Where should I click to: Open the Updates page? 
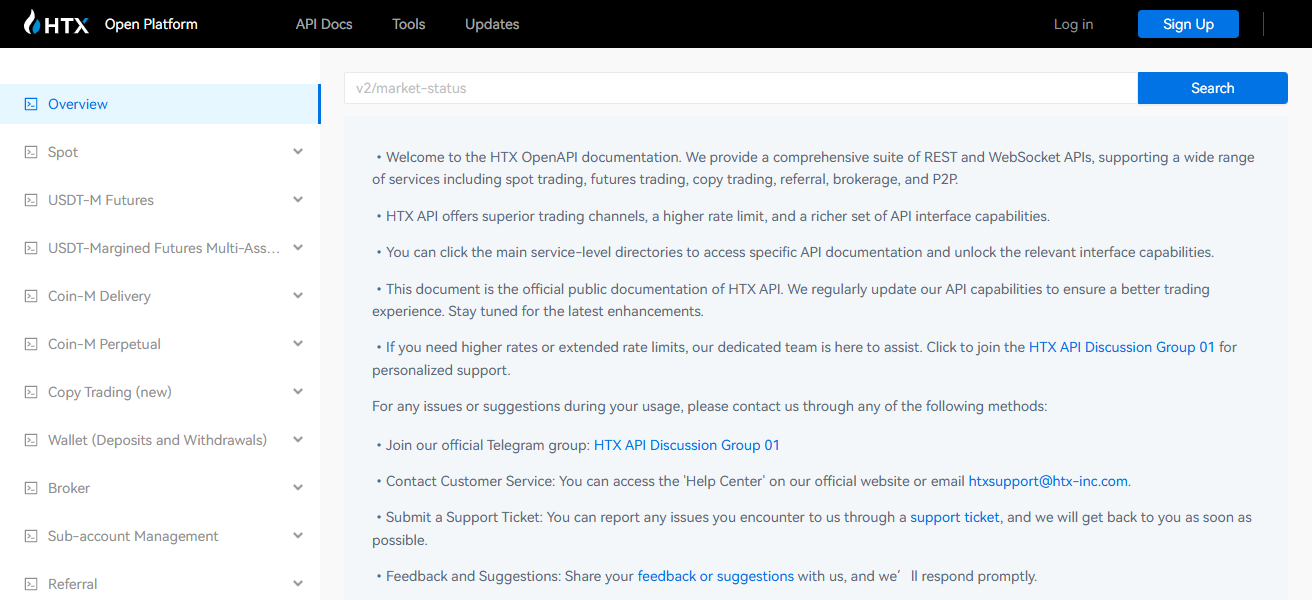[491, 24]
